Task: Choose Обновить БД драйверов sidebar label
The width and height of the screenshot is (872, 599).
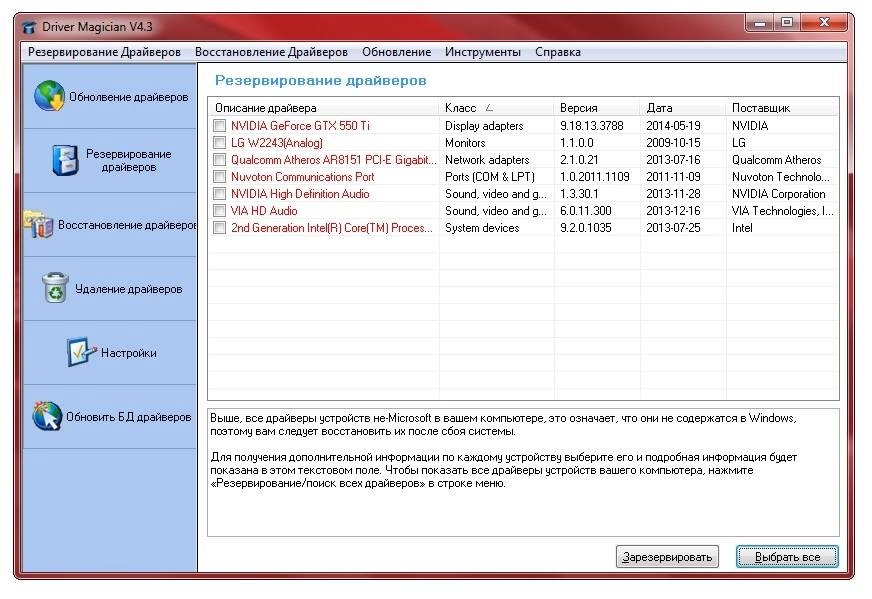Action: (x=128, y=417)
